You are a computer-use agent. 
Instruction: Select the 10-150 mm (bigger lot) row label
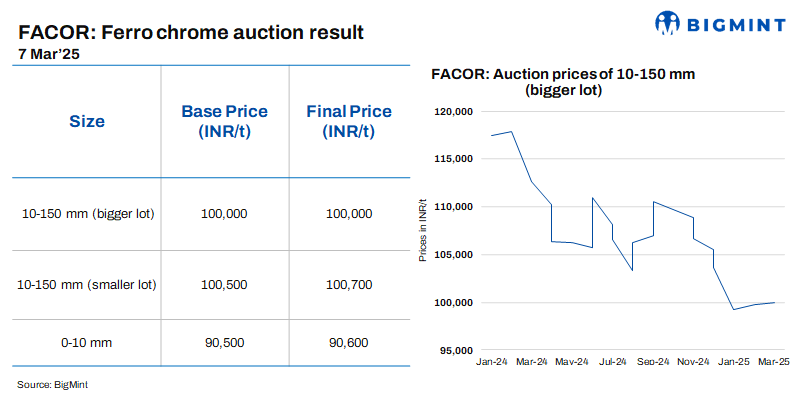click(87, 214)
